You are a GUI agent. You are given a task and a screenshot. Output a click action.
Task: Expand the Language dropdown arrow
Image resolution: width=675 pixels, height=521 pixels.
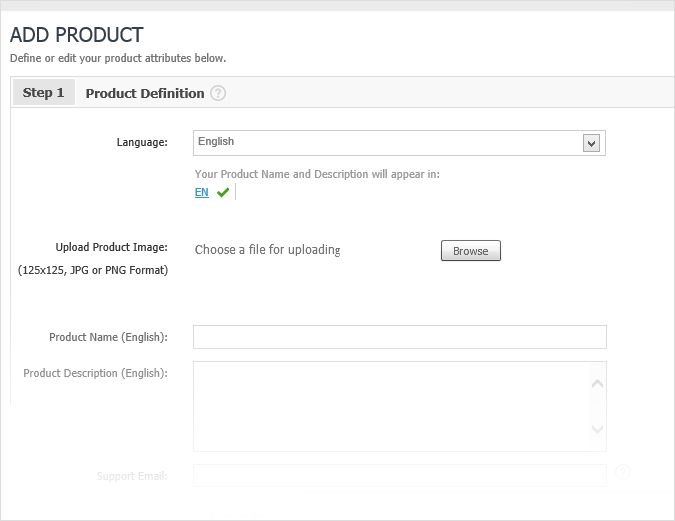[591, 143]
